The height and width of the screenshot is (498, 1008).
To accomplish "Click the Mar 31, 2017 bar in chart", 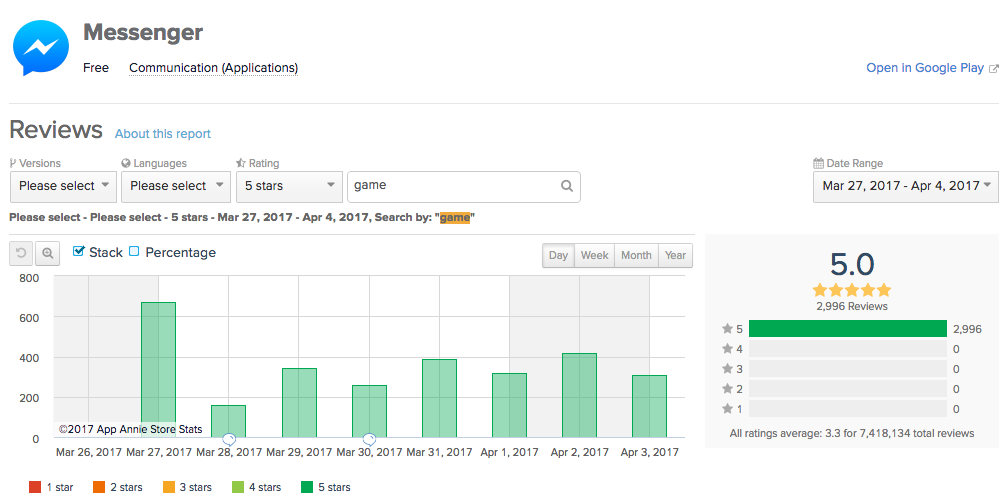I will pyautogui.click(x=439, y=399).
